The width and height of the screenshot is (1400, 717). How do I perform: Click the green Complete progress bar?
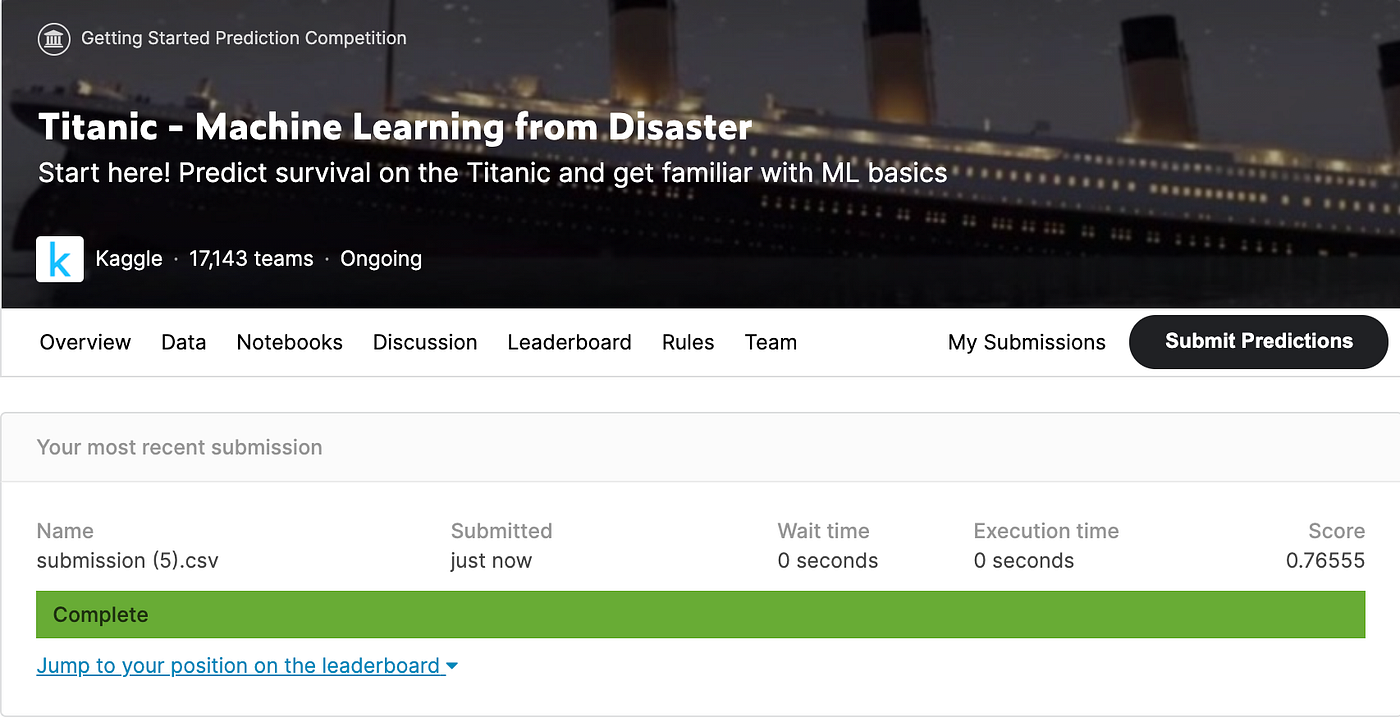point(700,614)
